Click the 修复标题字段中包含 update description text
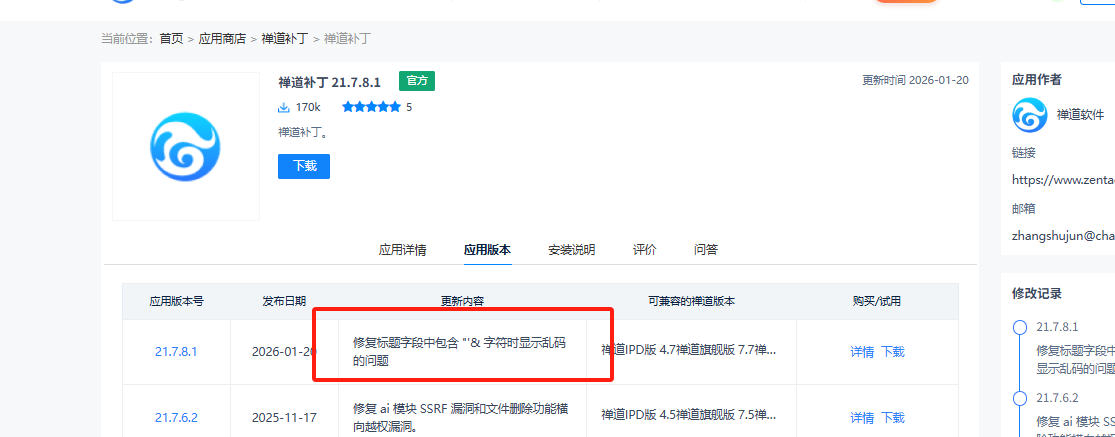Image resolution: width=1115 pixels, height=437 pixels. pos(459,352)
